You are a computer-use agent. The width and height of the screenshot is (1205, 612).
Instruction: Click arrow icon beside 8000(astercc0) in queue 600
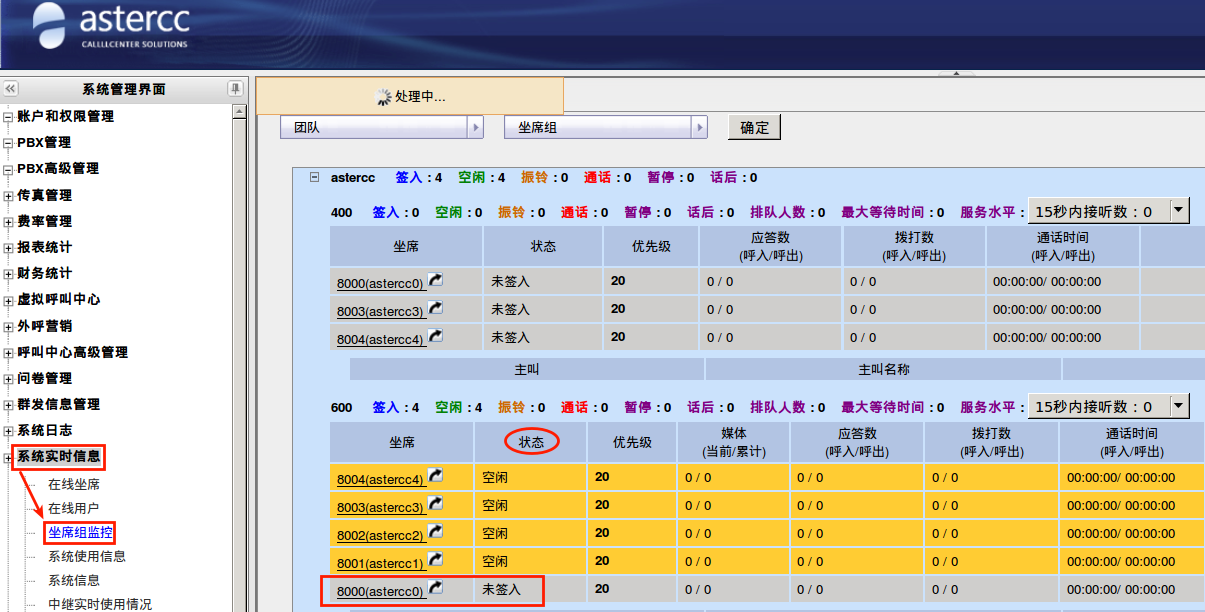coord(435,588)
